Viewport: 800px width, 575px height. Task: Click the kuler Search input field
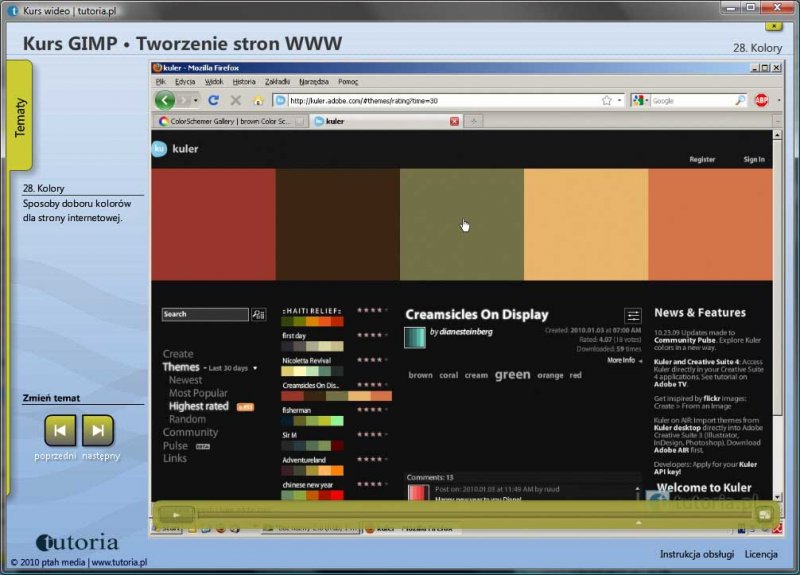205,314
